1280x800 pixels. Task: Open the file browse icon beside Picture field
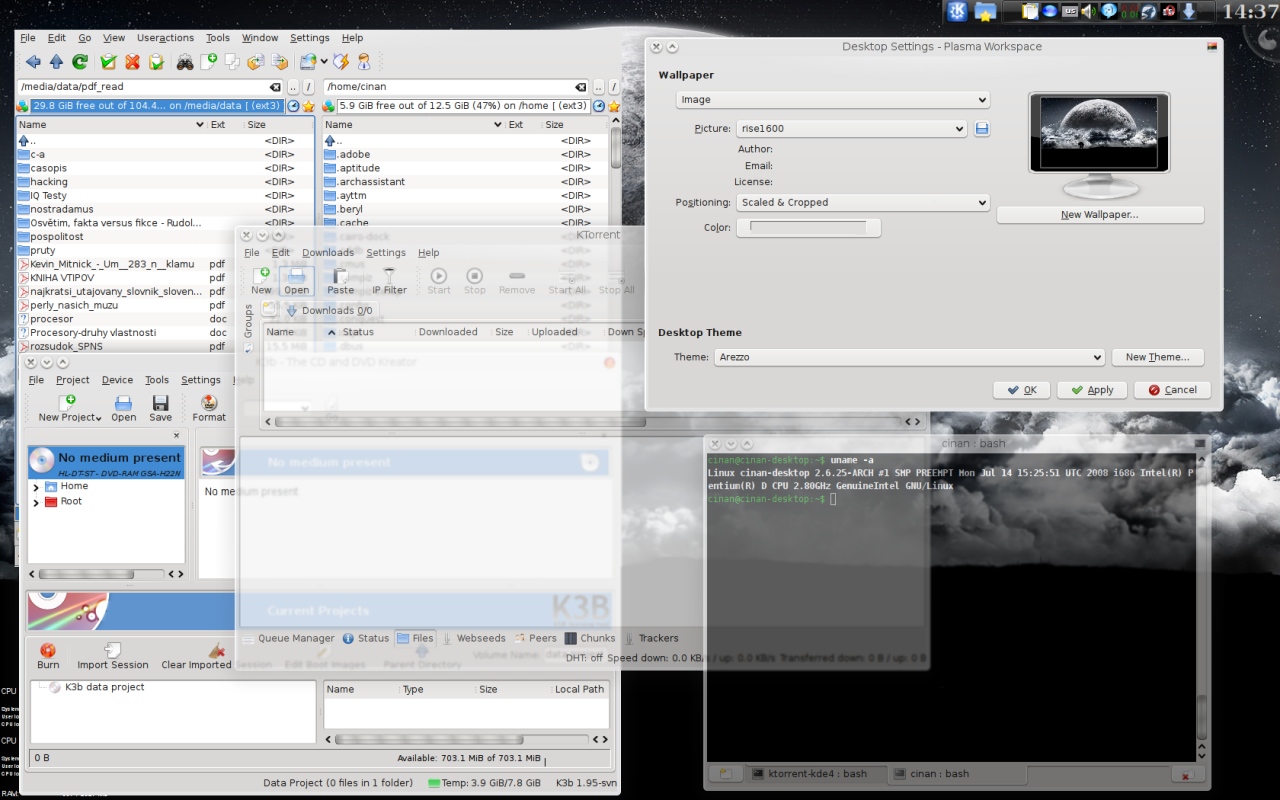point(982,129)
